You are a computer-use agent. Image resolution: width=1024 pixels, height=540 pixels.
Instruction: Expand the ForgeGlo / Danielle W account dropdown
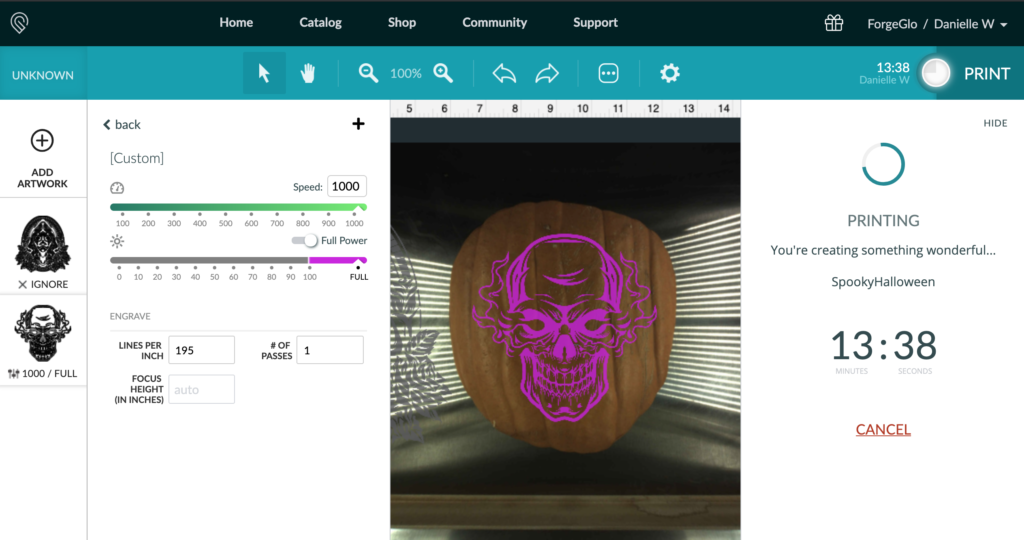[937, 24]
